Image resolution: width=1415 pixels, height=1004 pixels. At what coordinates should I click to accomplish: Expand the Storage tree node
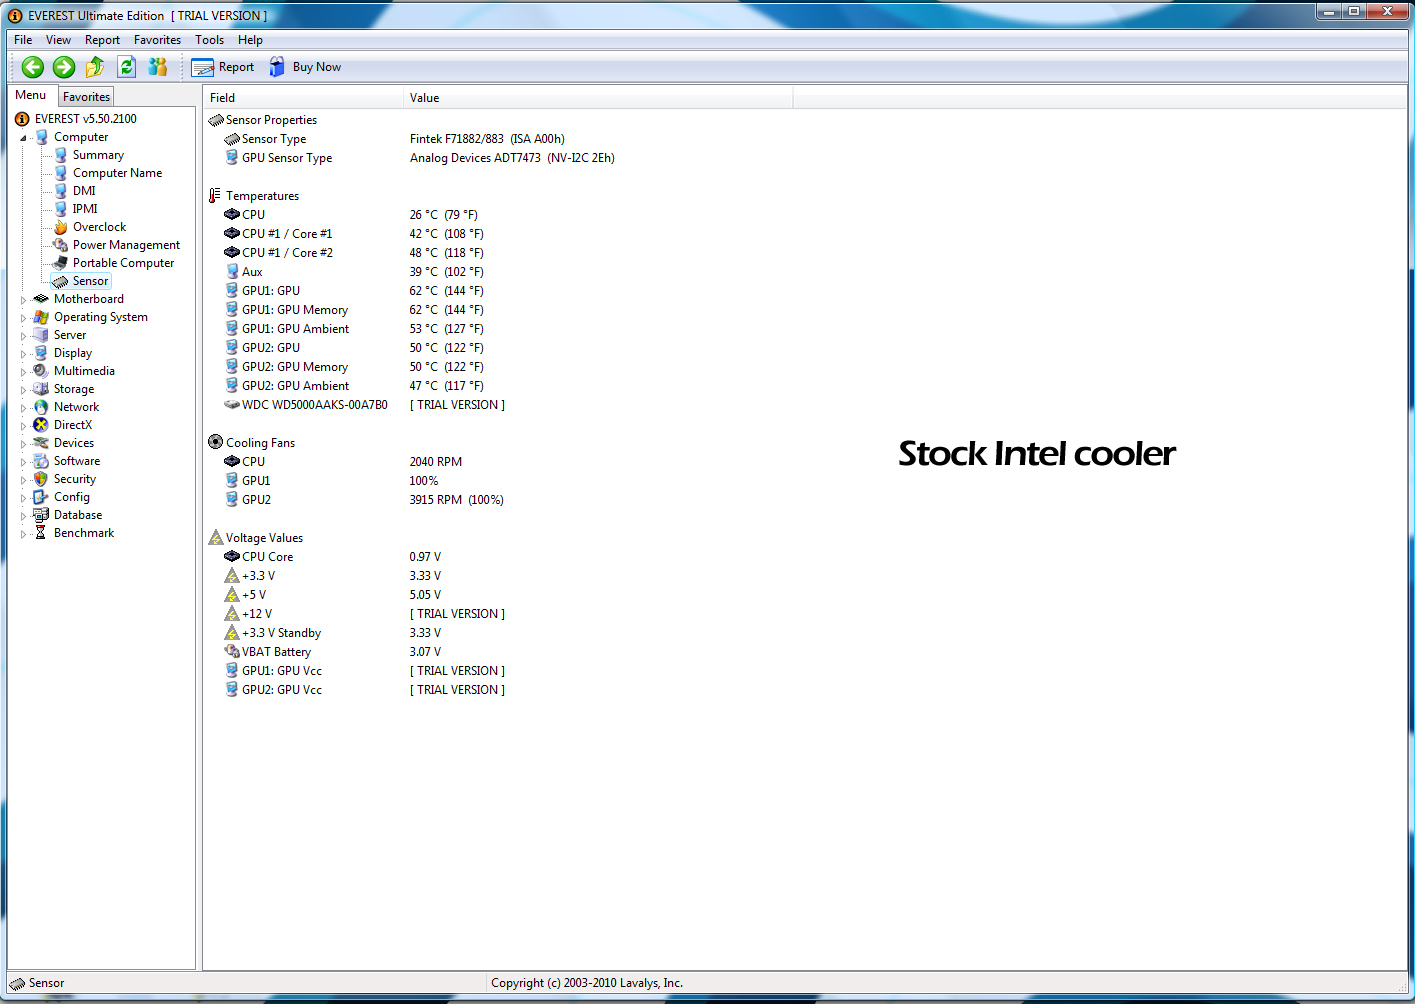click(24, 389)
